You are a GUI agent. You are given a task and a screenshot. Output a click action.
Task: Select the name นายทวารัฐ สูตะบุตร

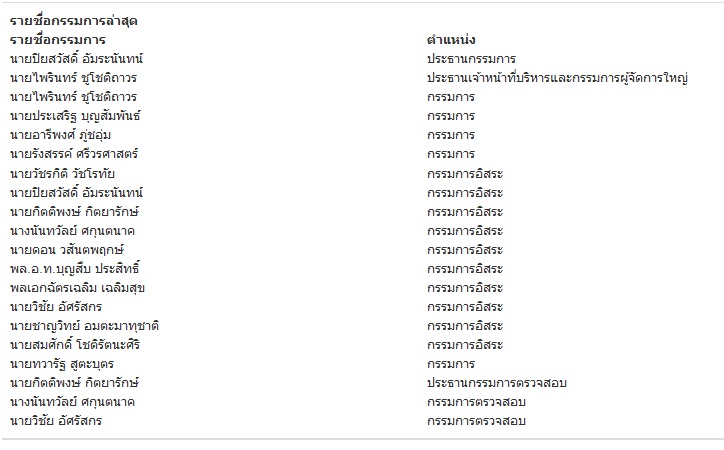click(62, 364)
